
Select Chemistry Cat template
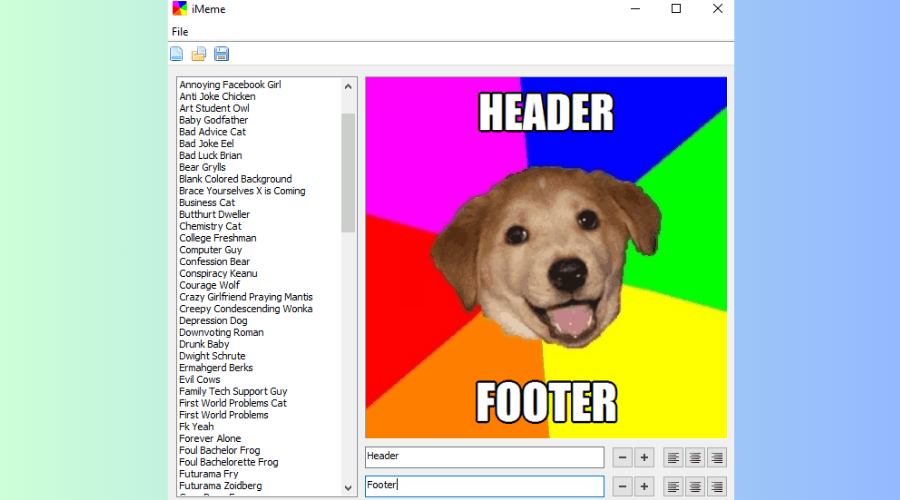pos(210,226)
